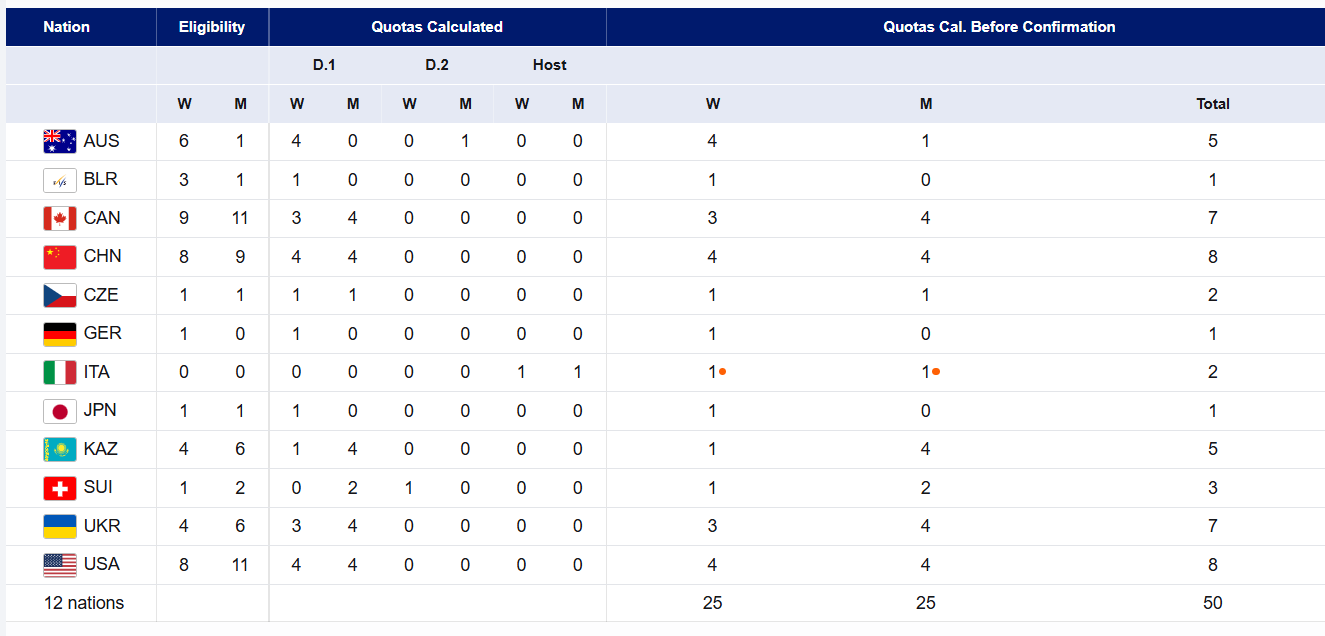
Task: Click the orange dot beside Italy's men quota
Action: point(935,372)
